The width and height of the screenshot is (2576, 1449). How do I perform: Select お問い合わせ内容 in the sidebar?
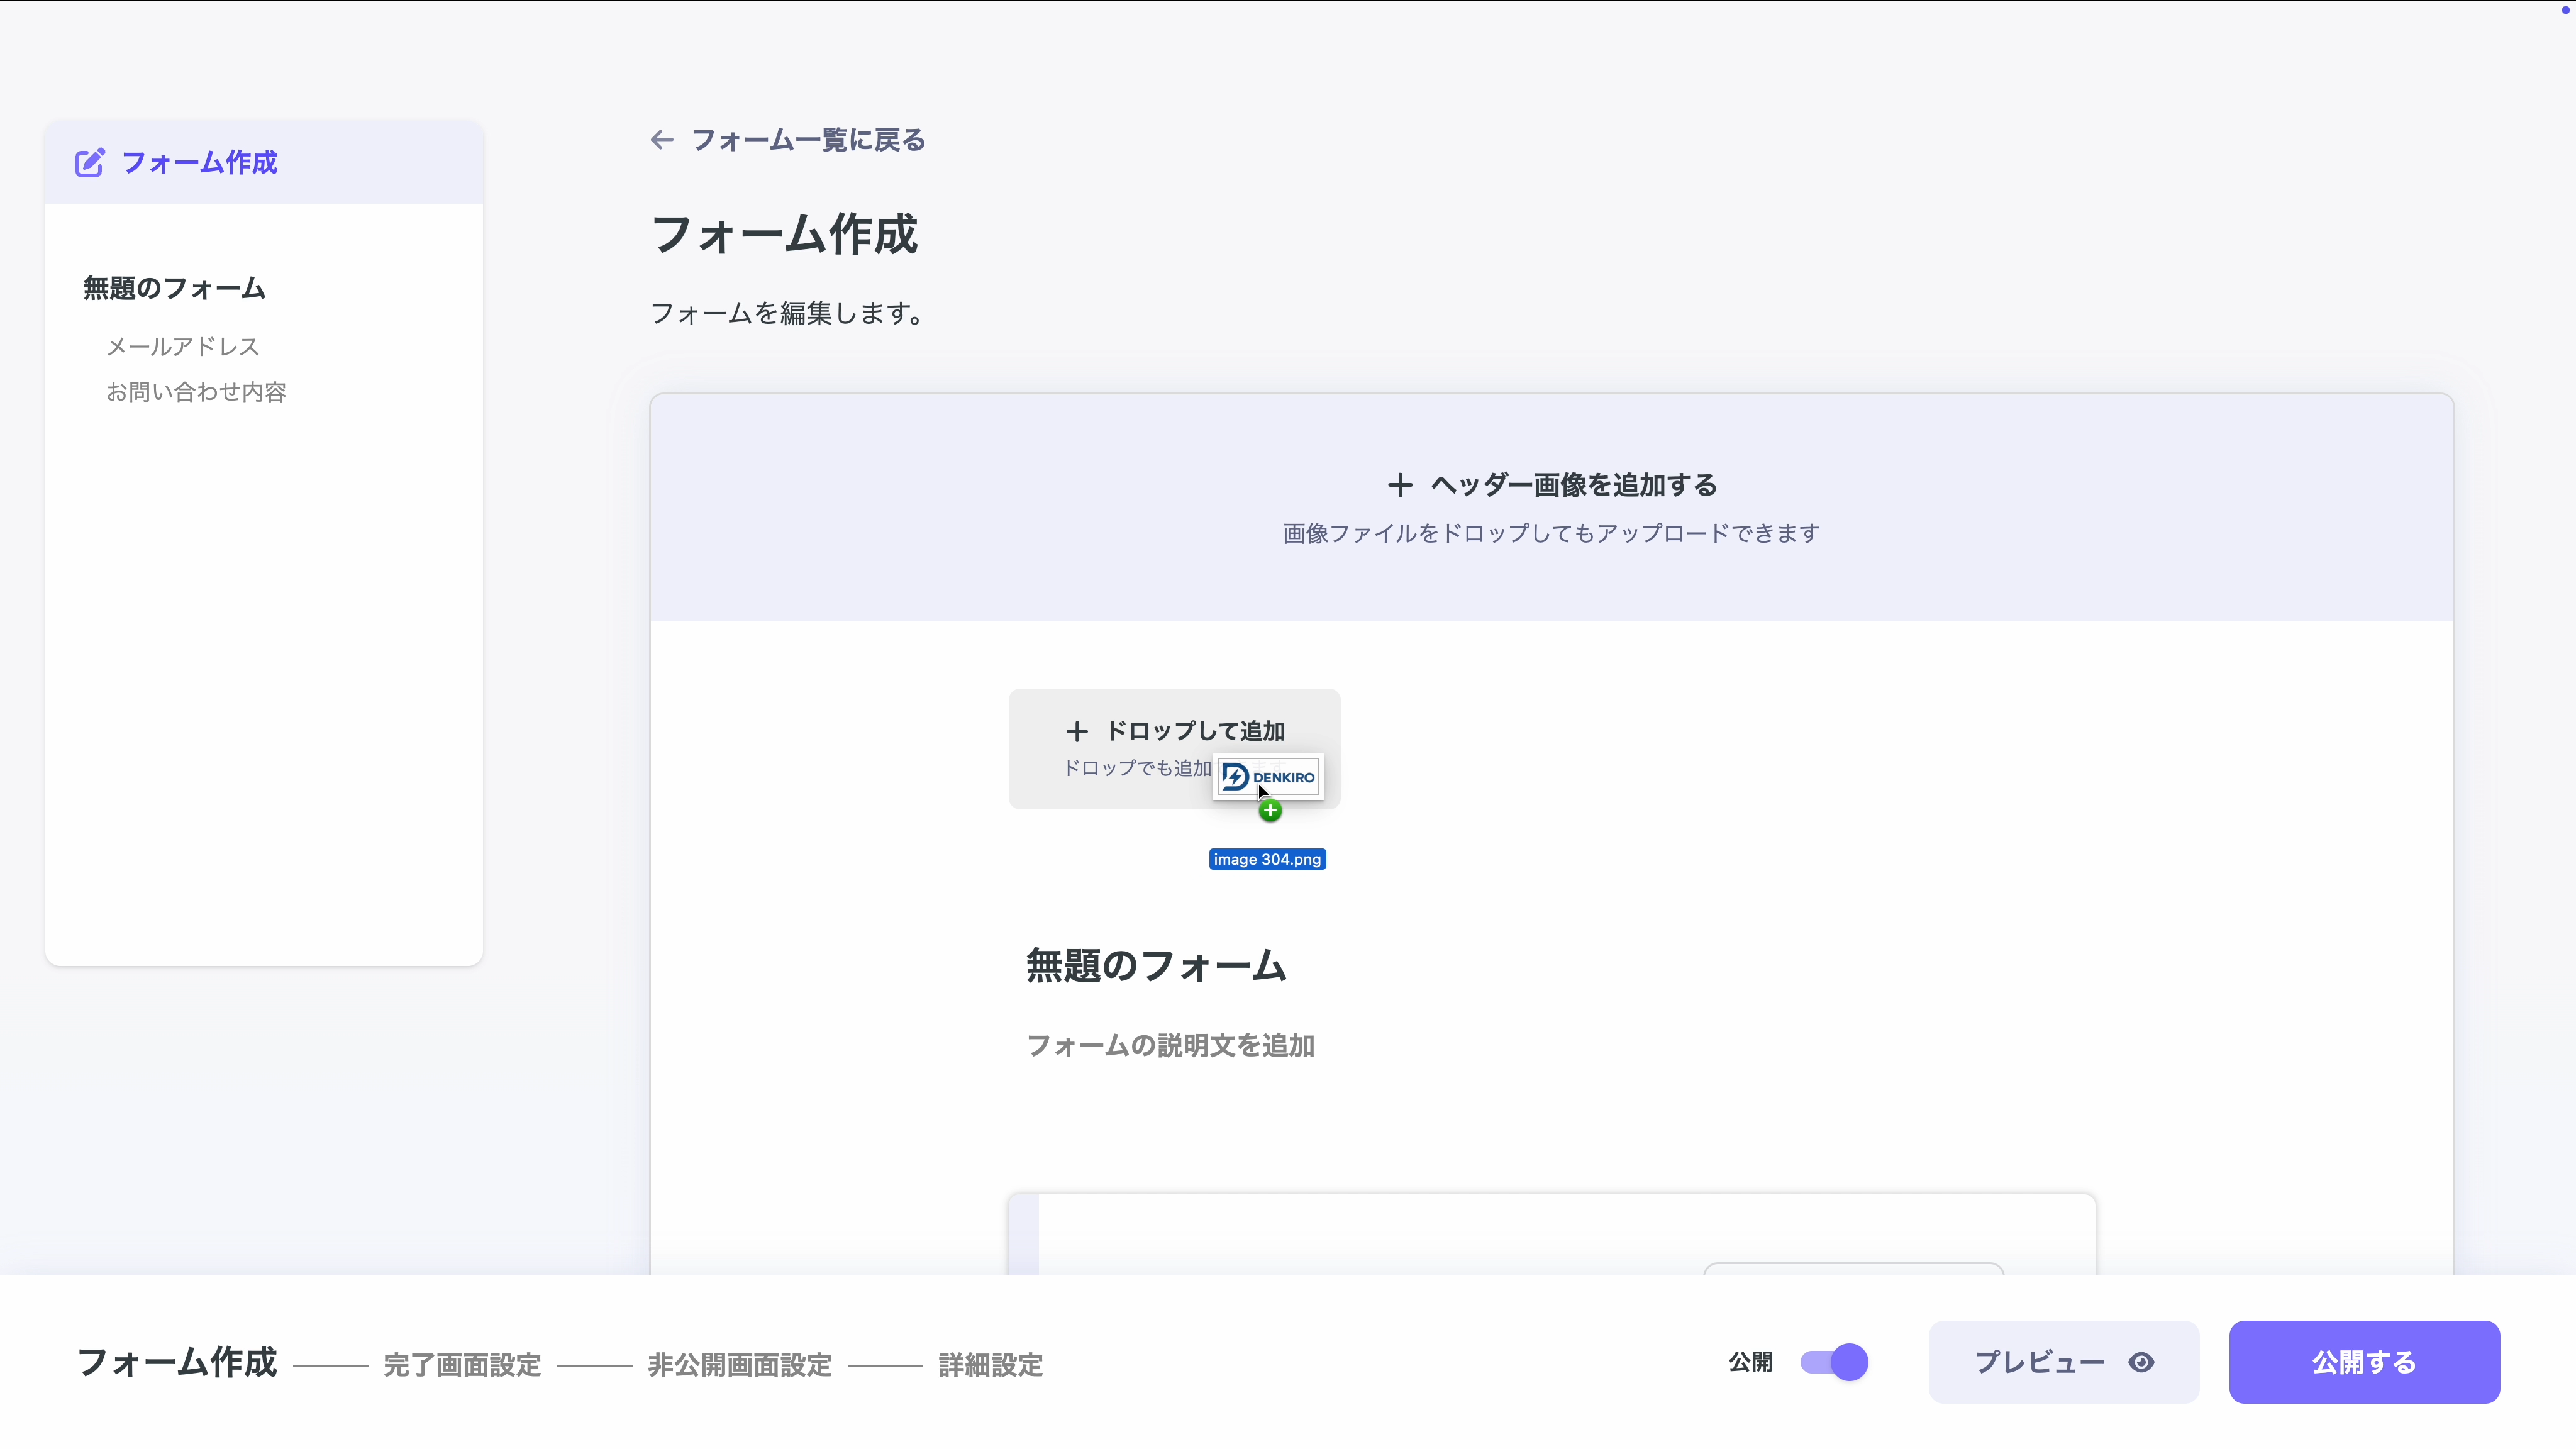point(196,391)
